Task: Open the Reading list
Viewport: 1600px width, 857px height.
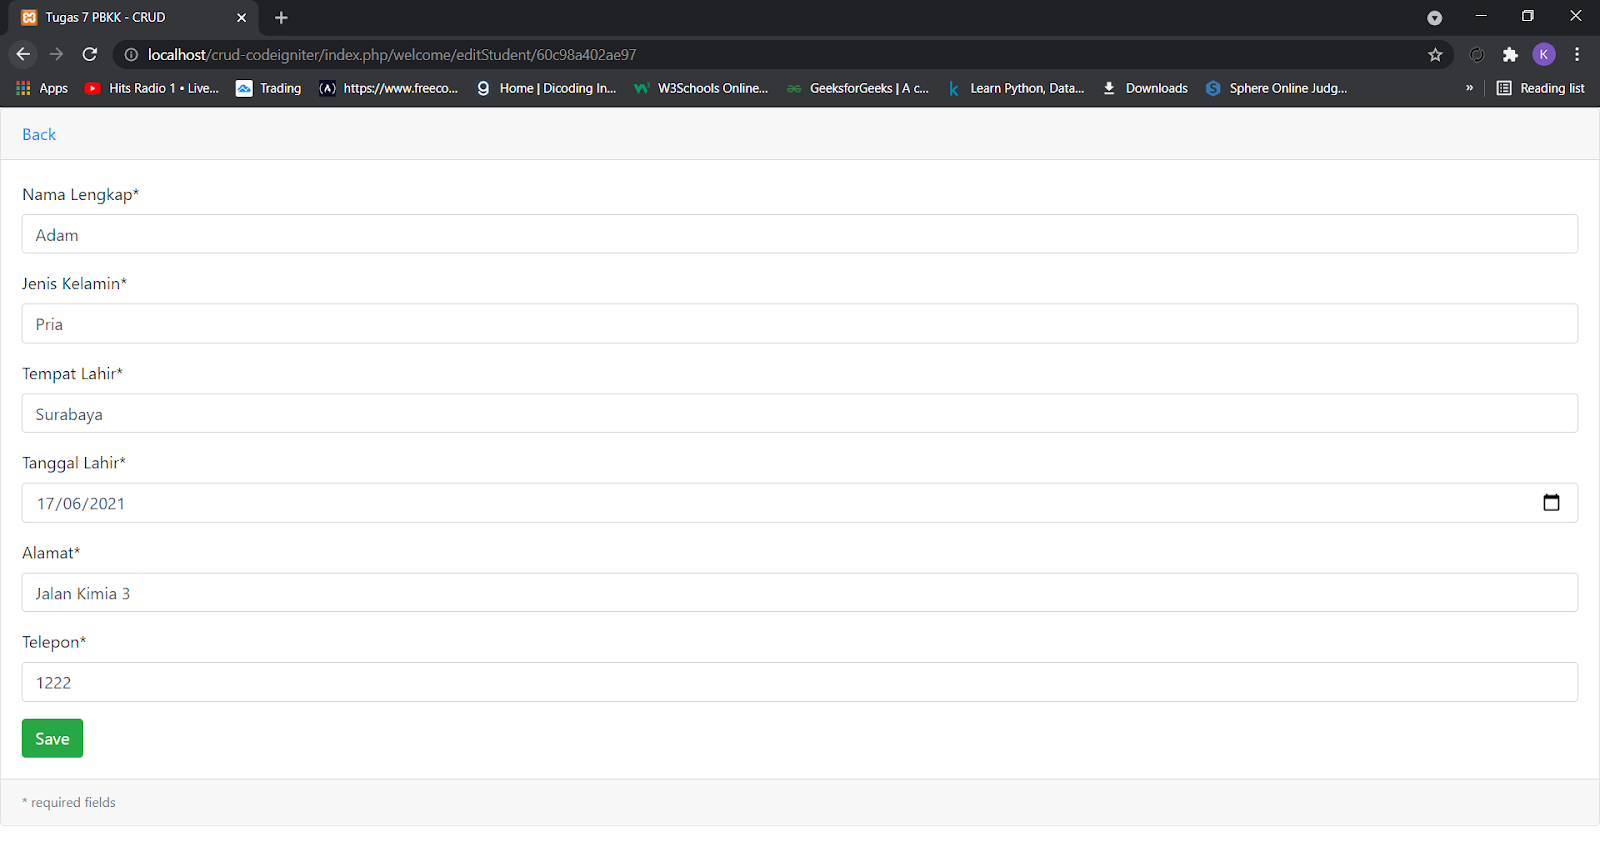Action: pos(1540,88)
